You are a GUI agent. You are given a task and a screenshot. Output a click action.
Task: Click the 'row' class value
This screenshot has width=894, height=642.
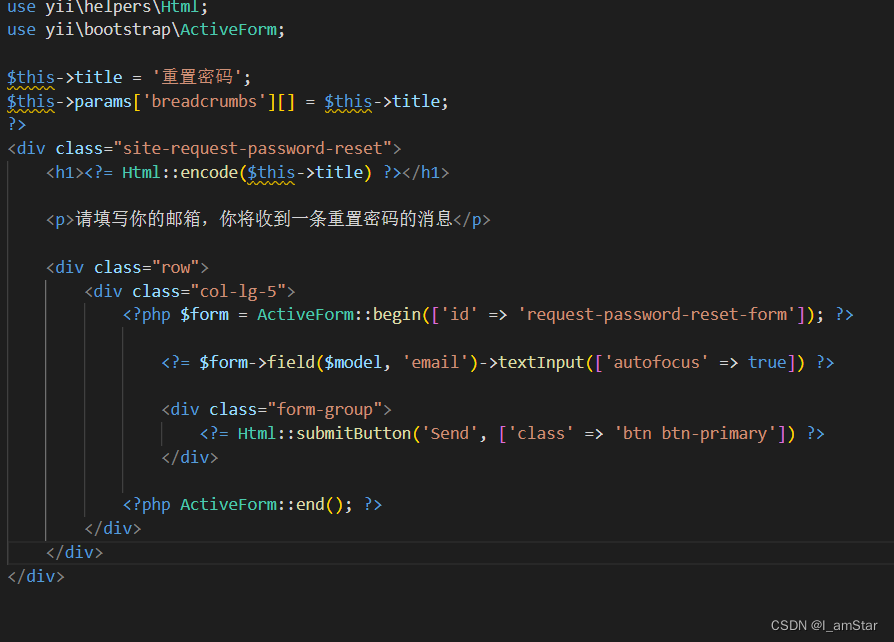coord(176,267)
